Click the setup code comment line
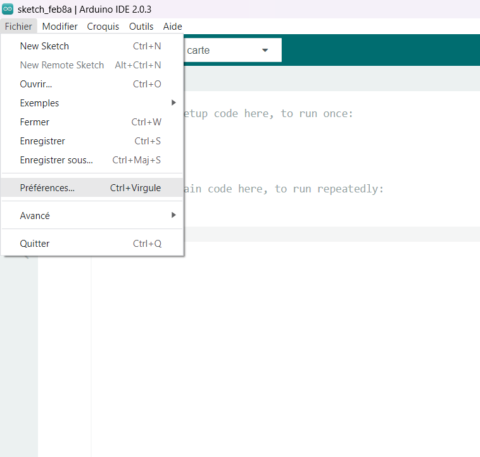 [x=268, y=114]
